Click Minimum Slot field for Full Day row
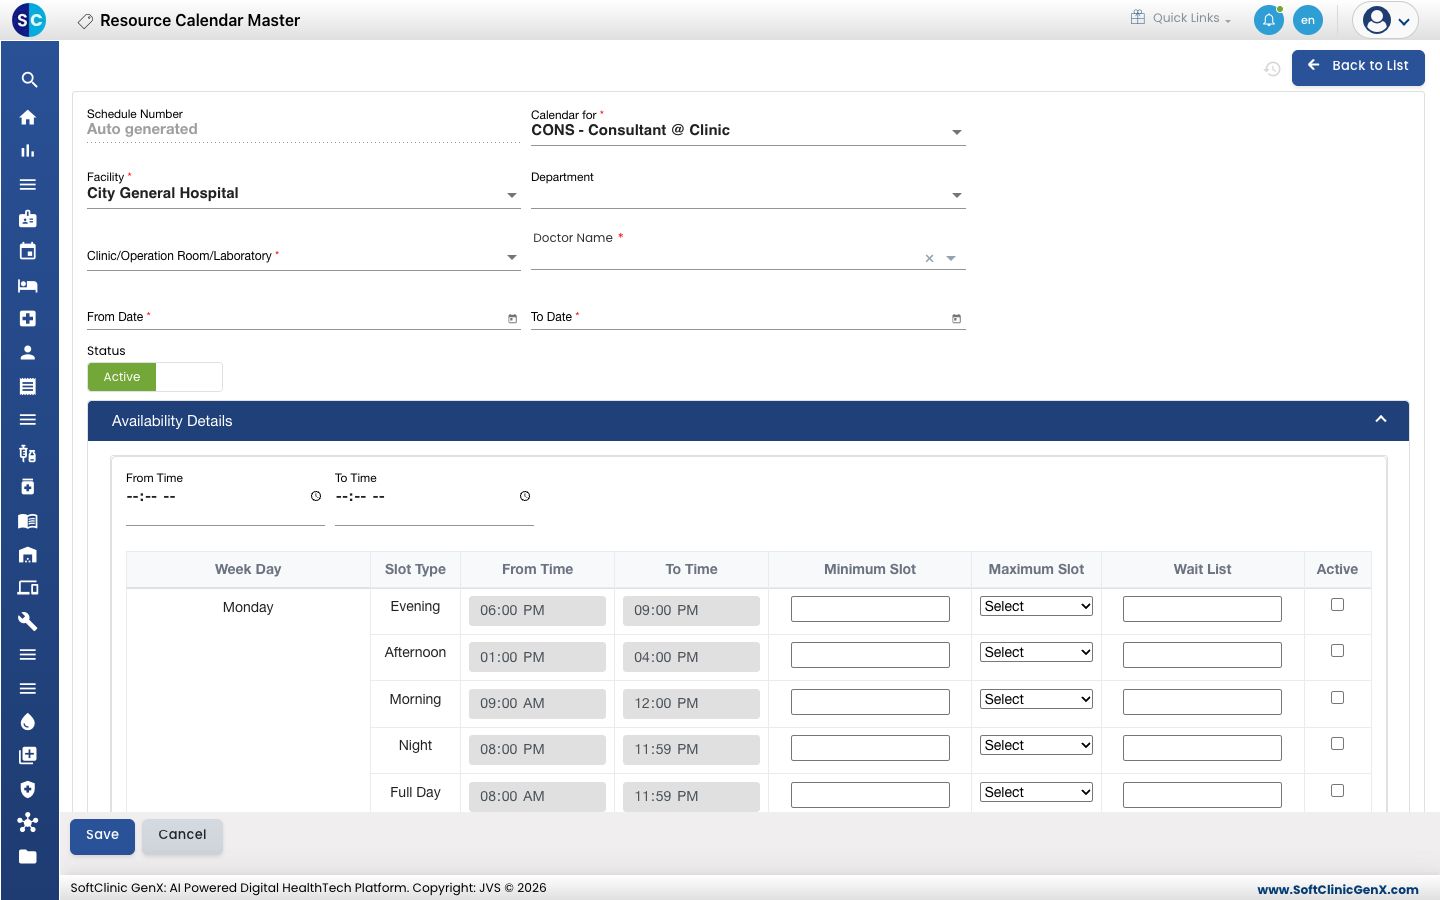 (x=870, y=795)
